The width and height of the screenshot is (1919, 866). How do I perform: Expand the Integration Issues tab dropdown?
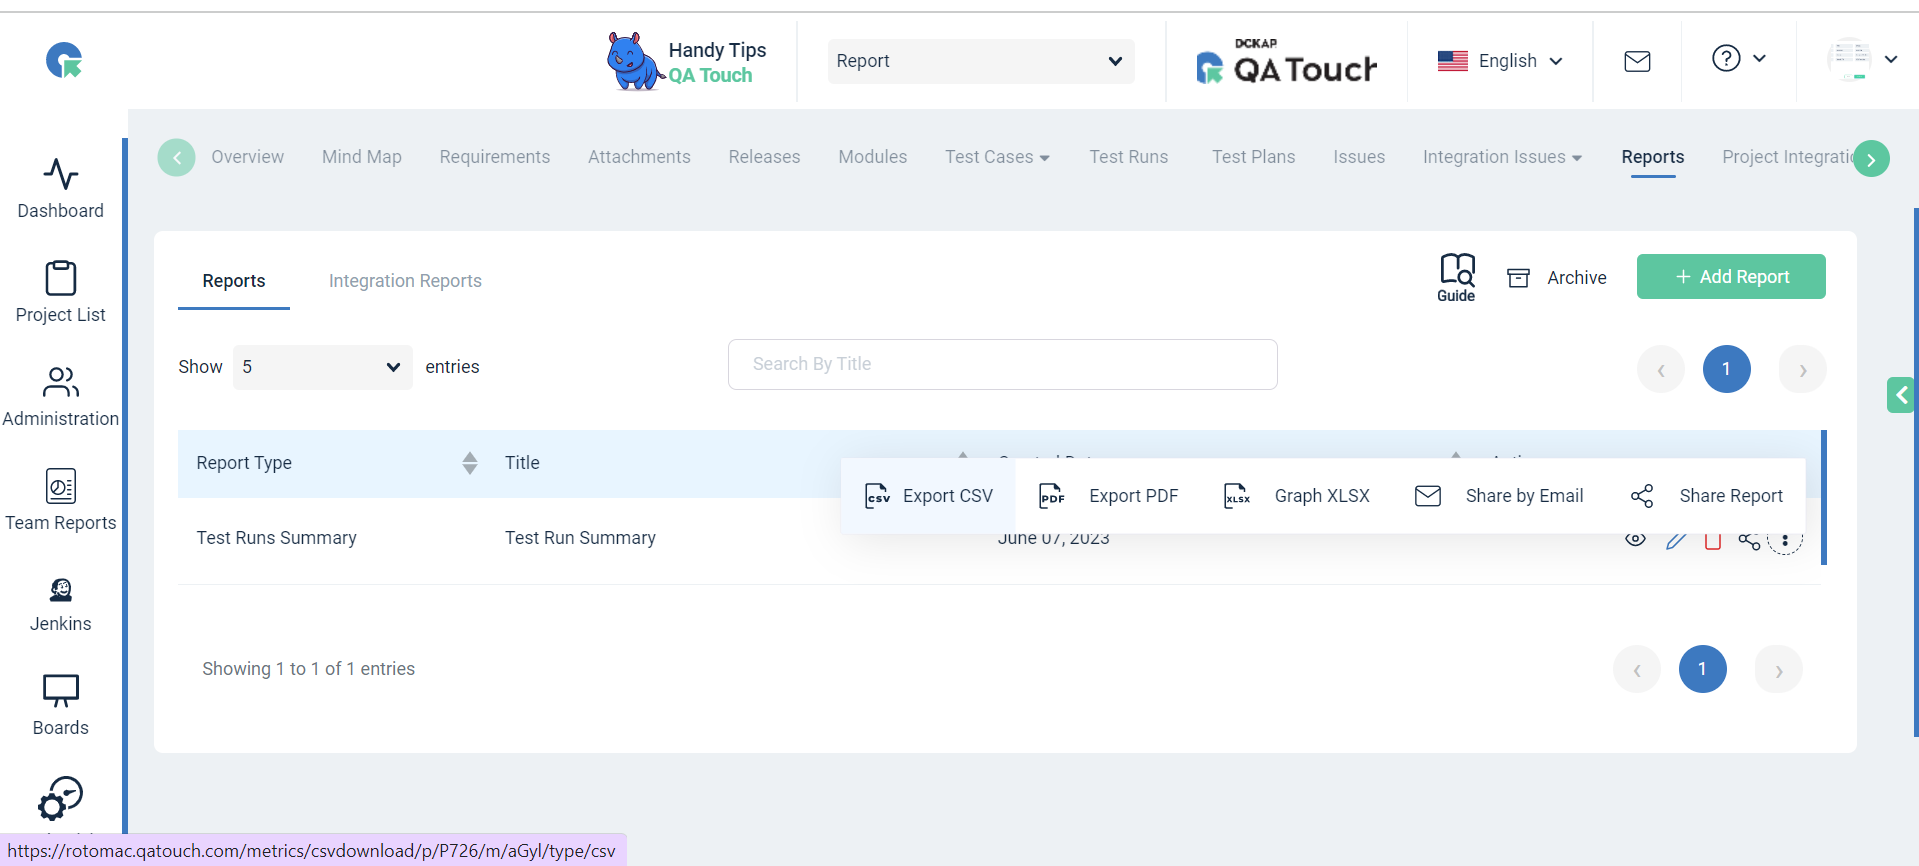(x=1502, y=157)
